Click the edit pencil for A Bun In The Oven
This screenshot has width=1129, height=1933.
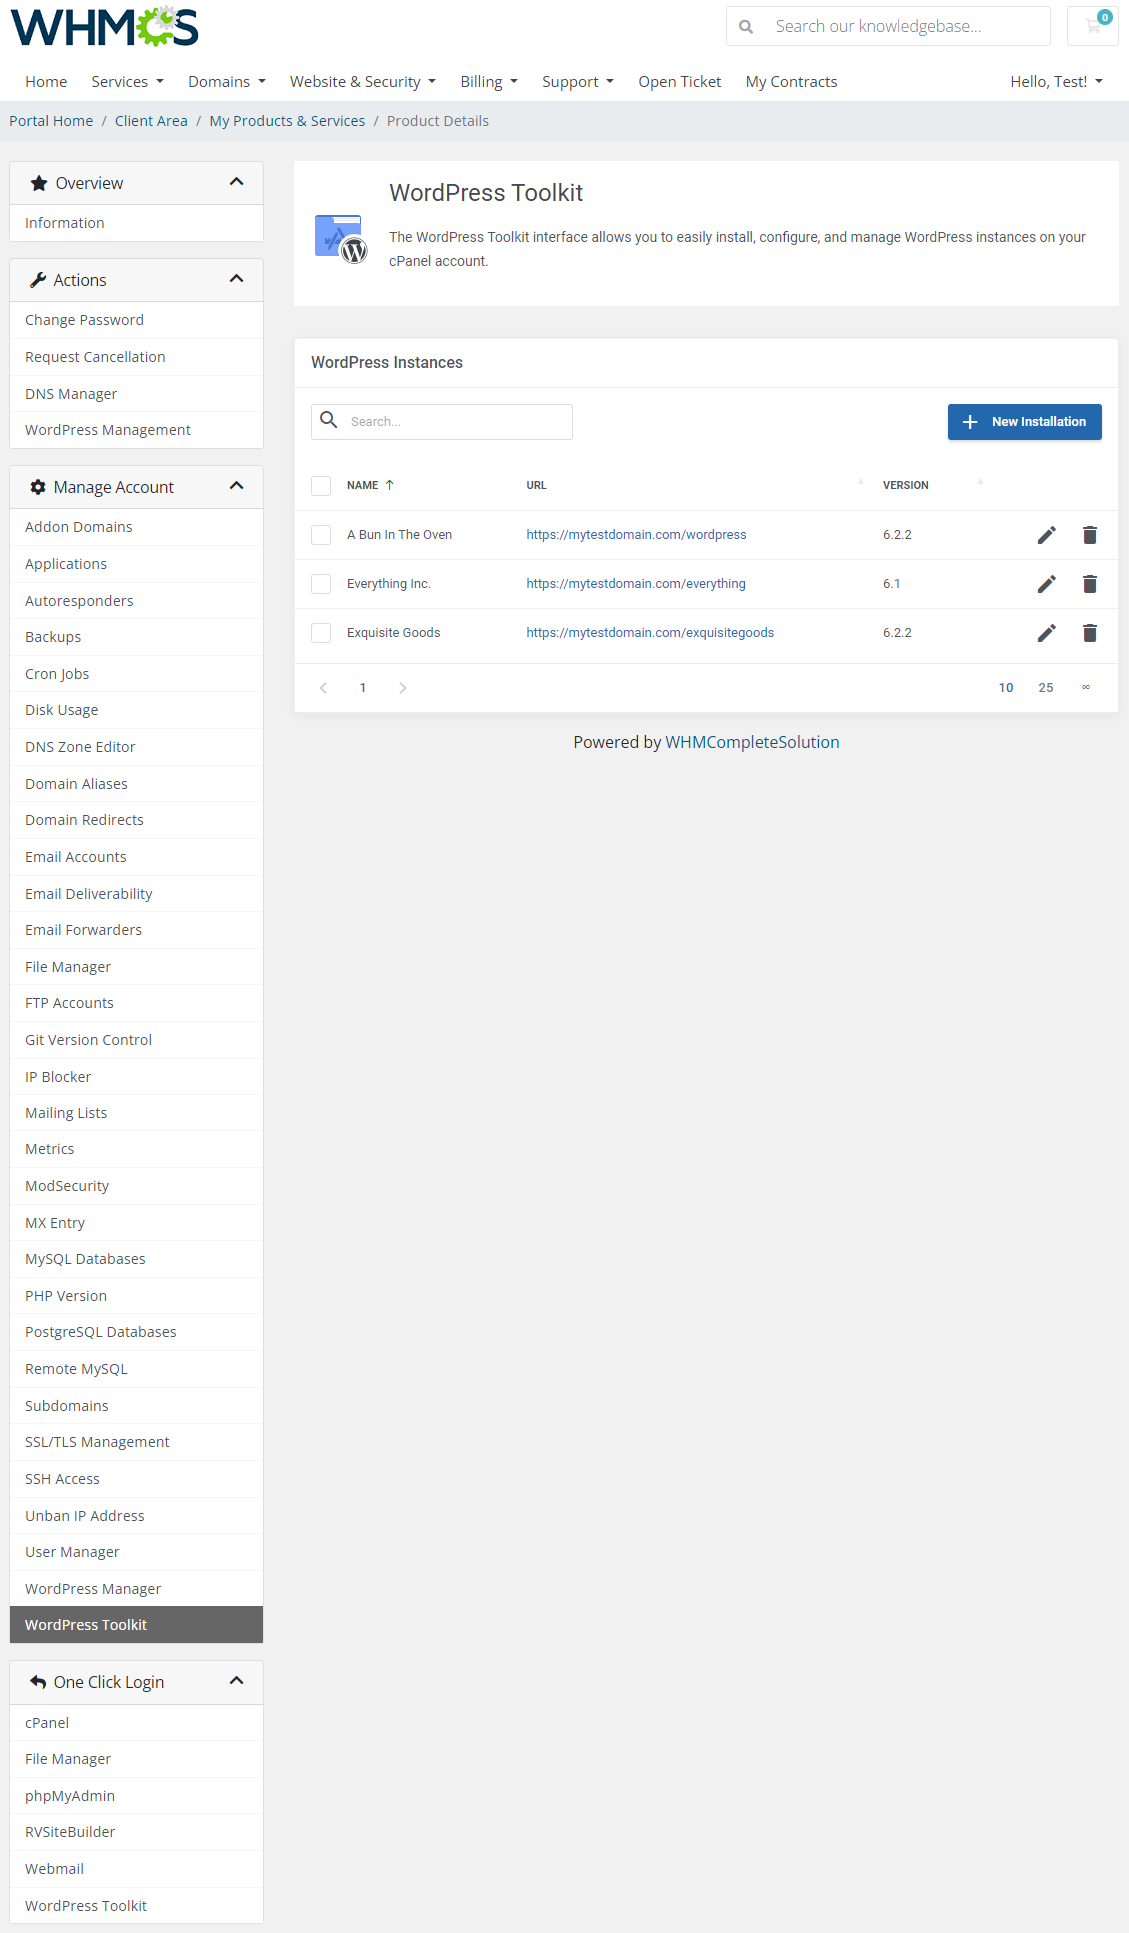coord(1046,535)
